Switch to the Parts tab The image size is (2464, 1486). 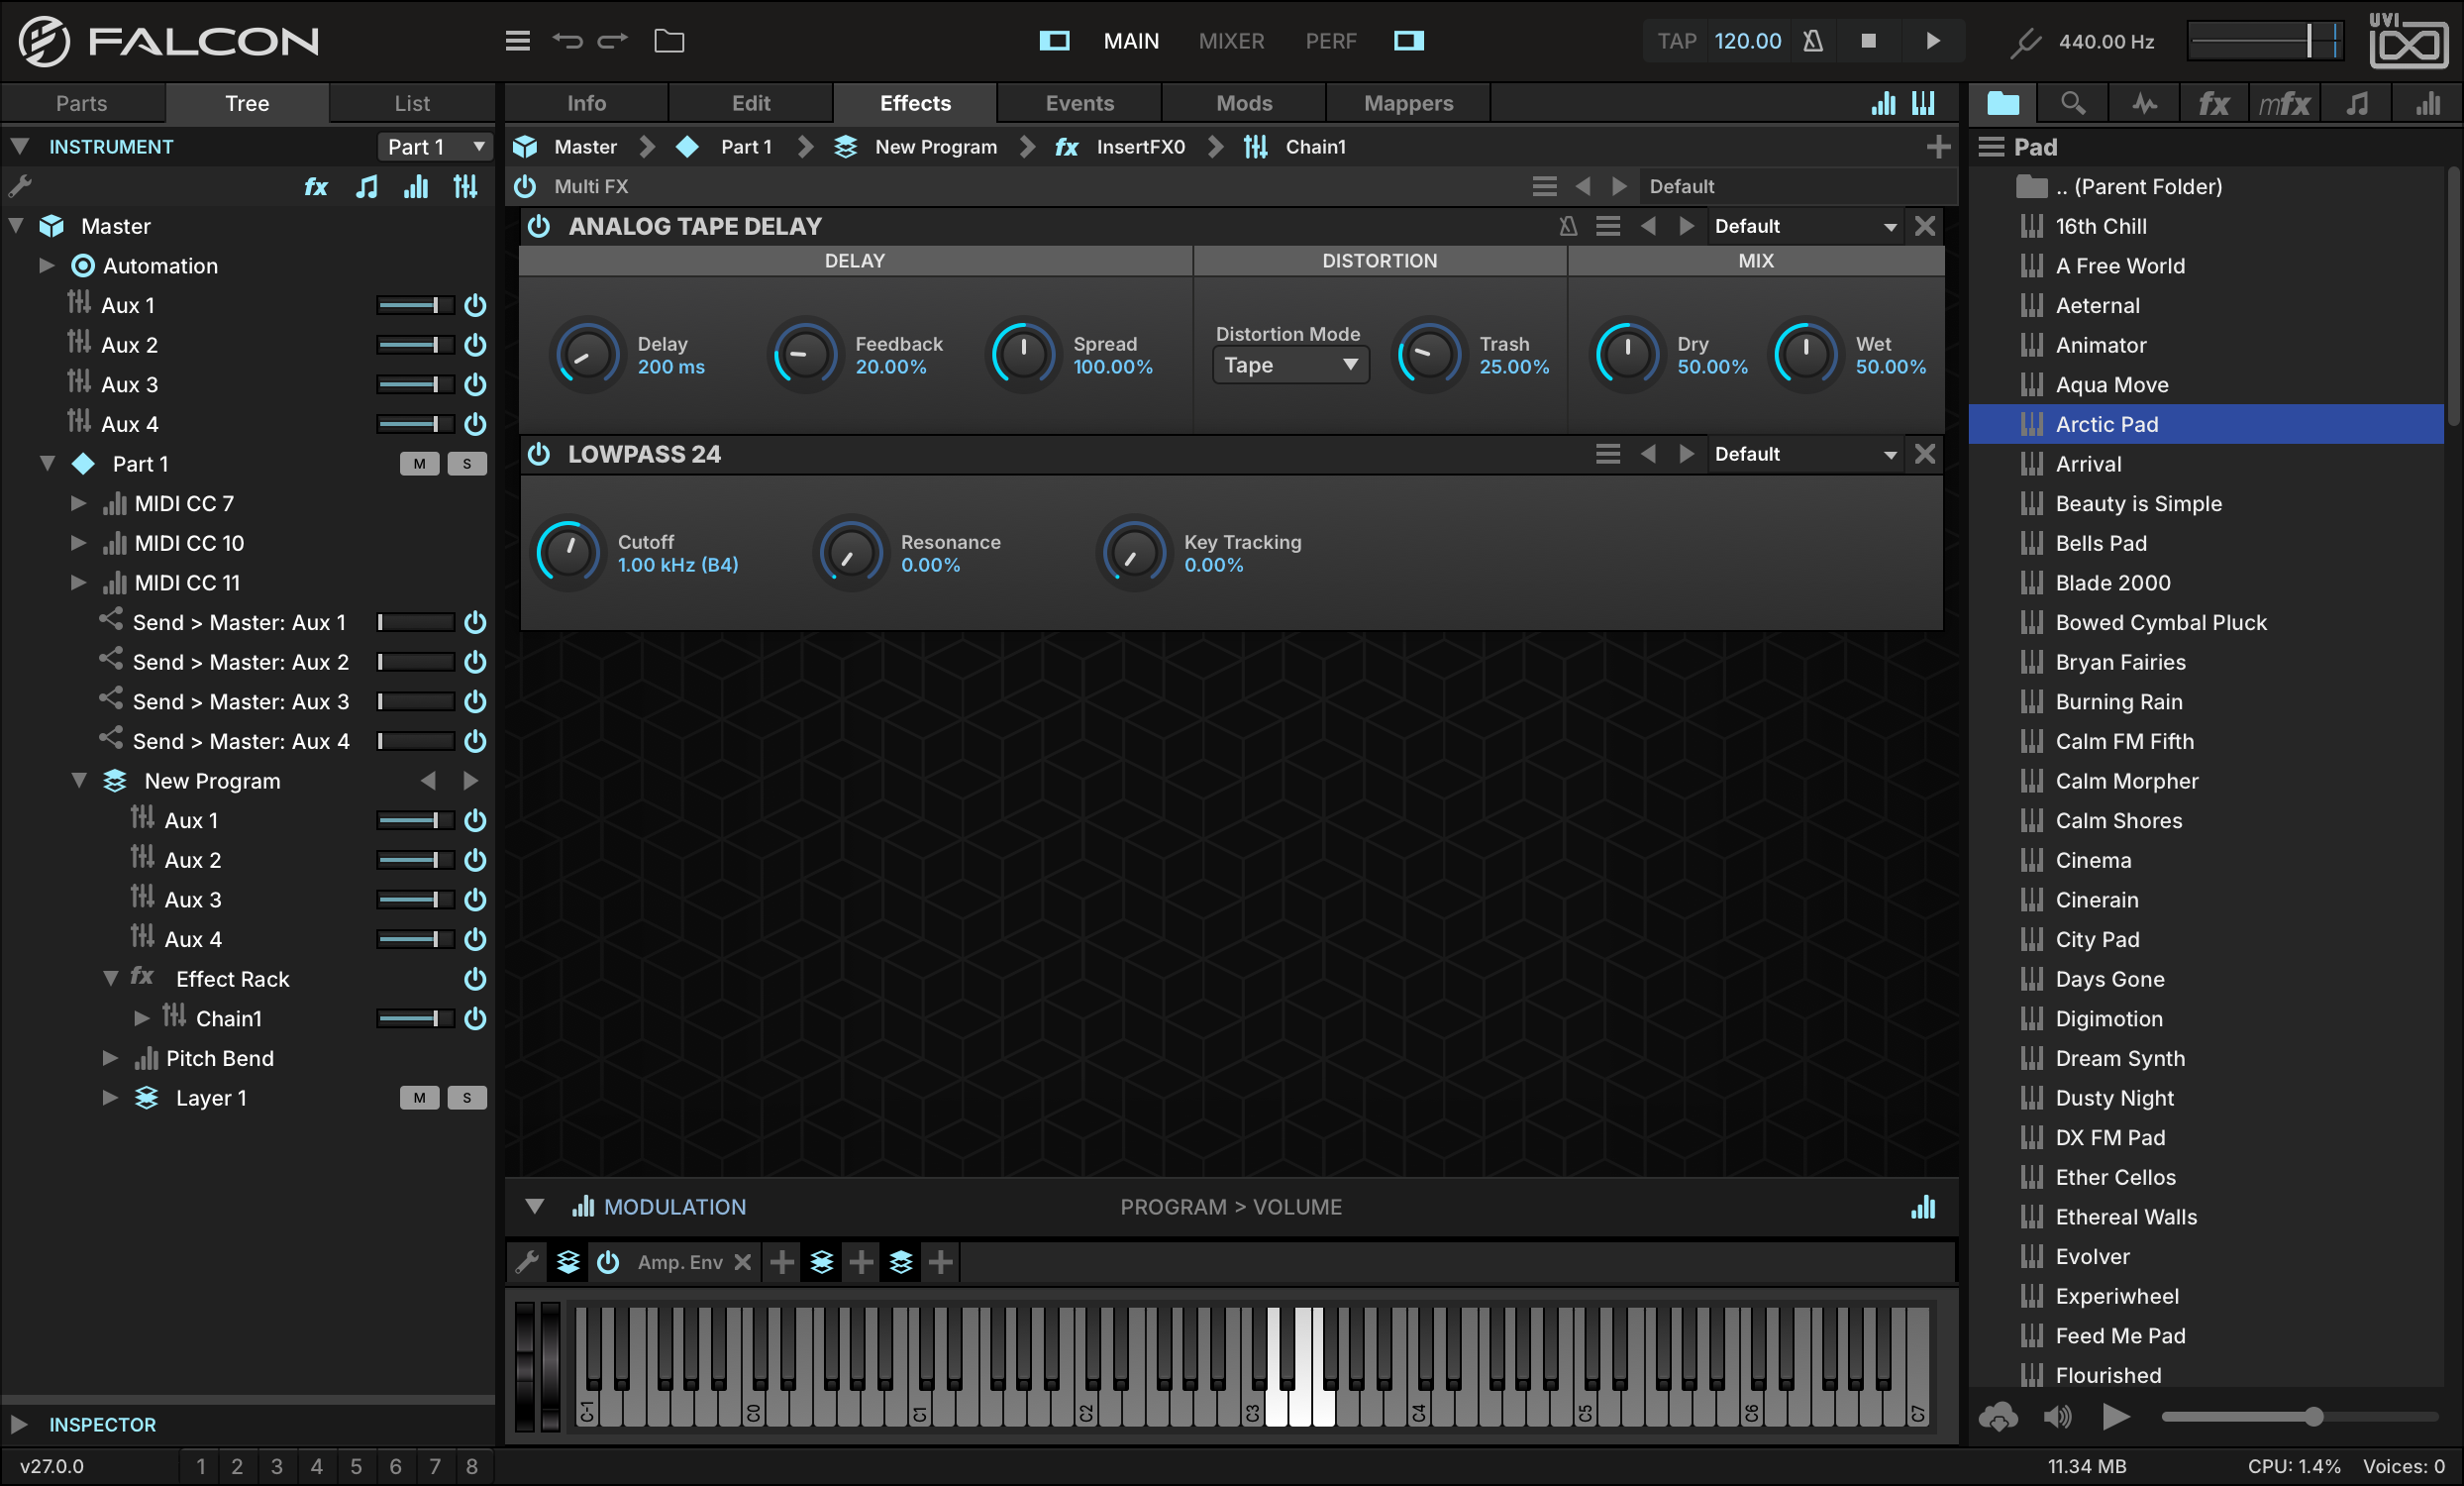tap(82, 103)
